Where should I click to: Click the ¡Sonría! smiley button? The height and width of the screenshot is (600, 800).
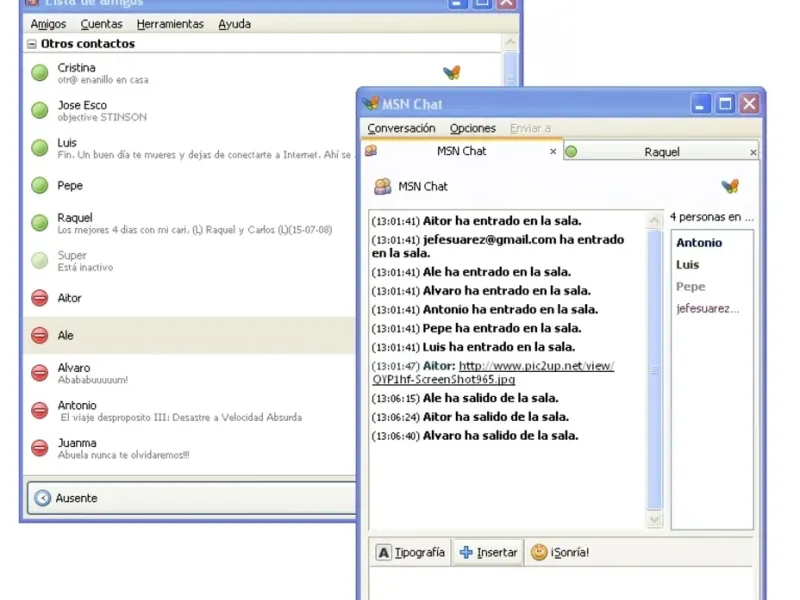560,553
